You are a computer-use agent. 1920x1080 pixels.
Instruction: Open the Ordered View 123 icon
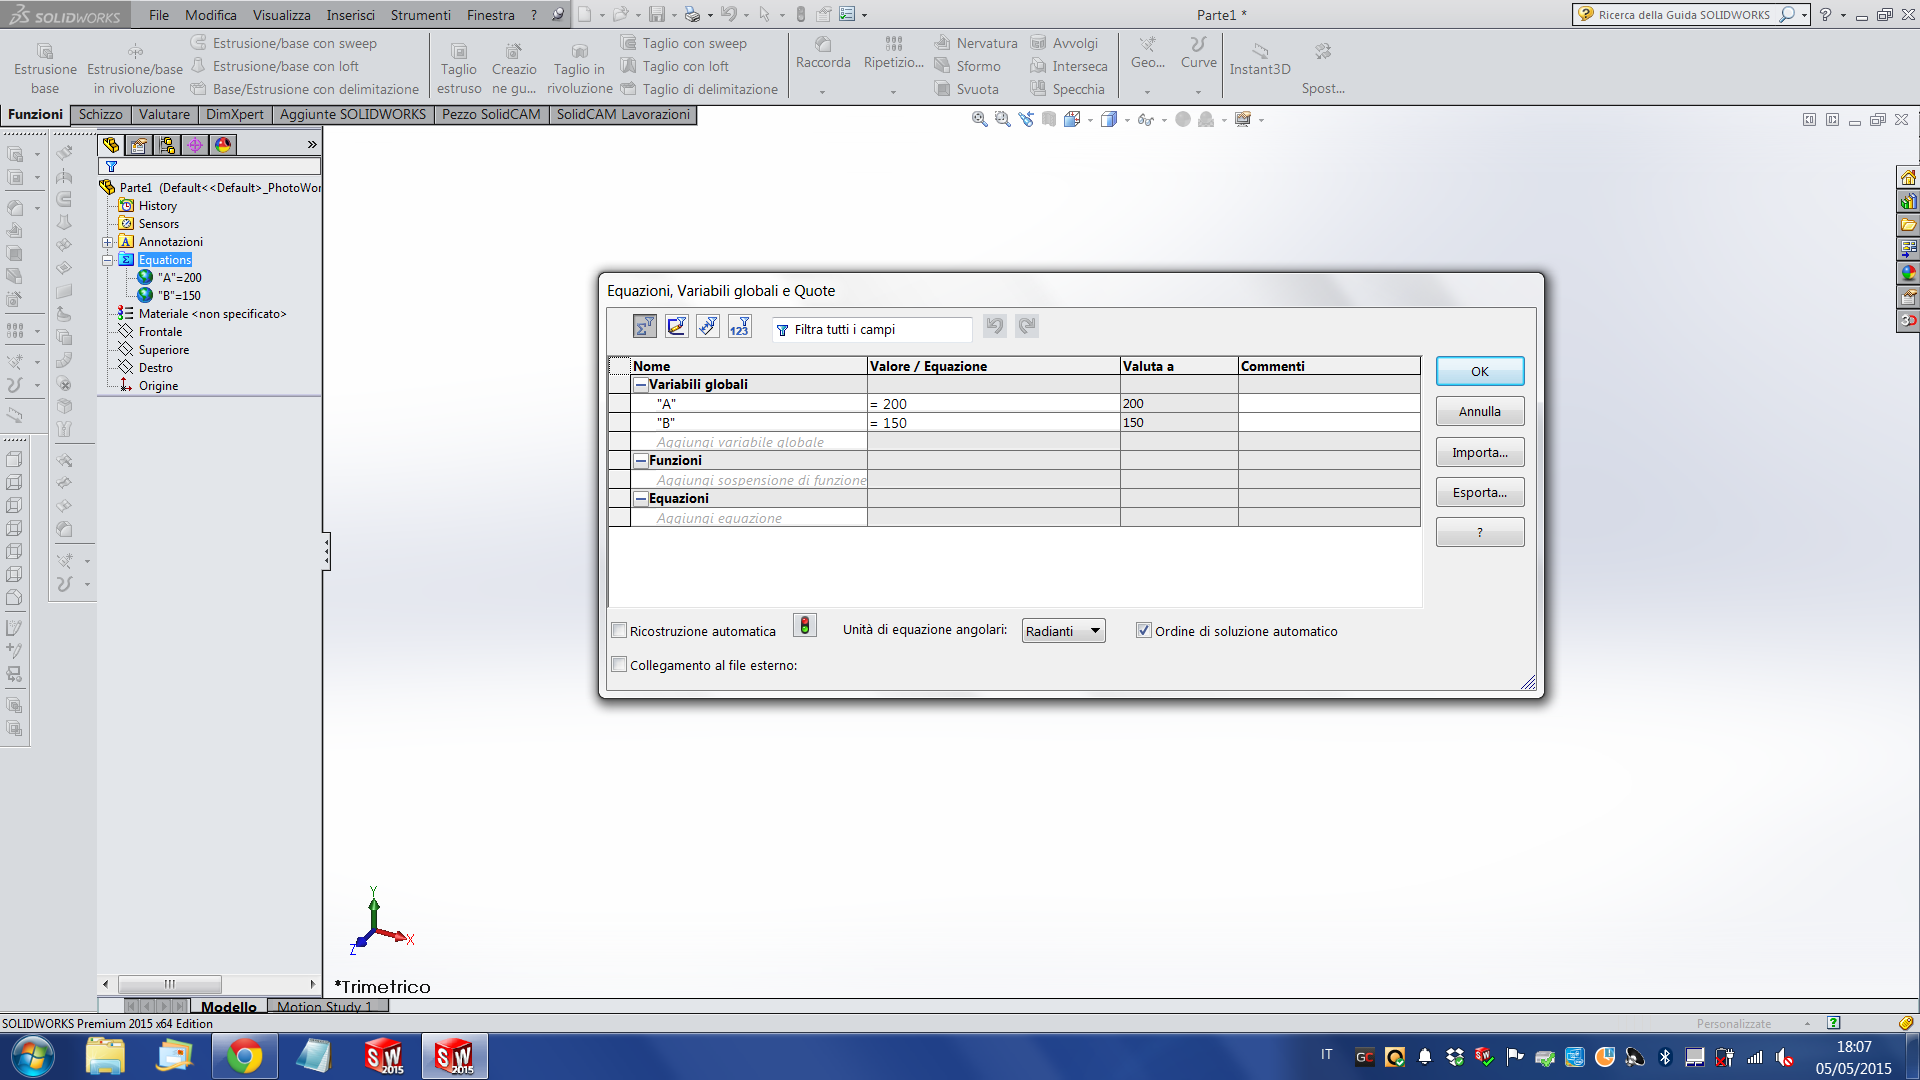pos(740,327)
